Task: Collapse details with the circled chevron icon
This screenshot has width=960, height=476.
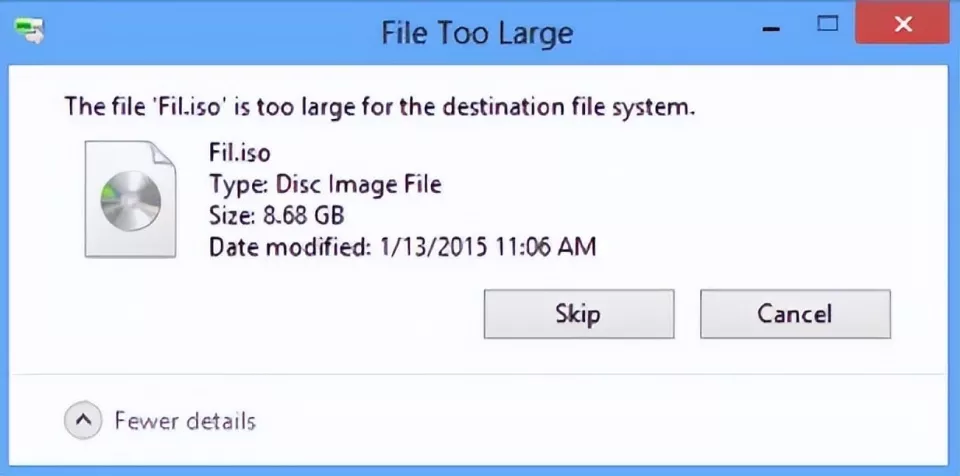Action: click(x=84, y=421)
